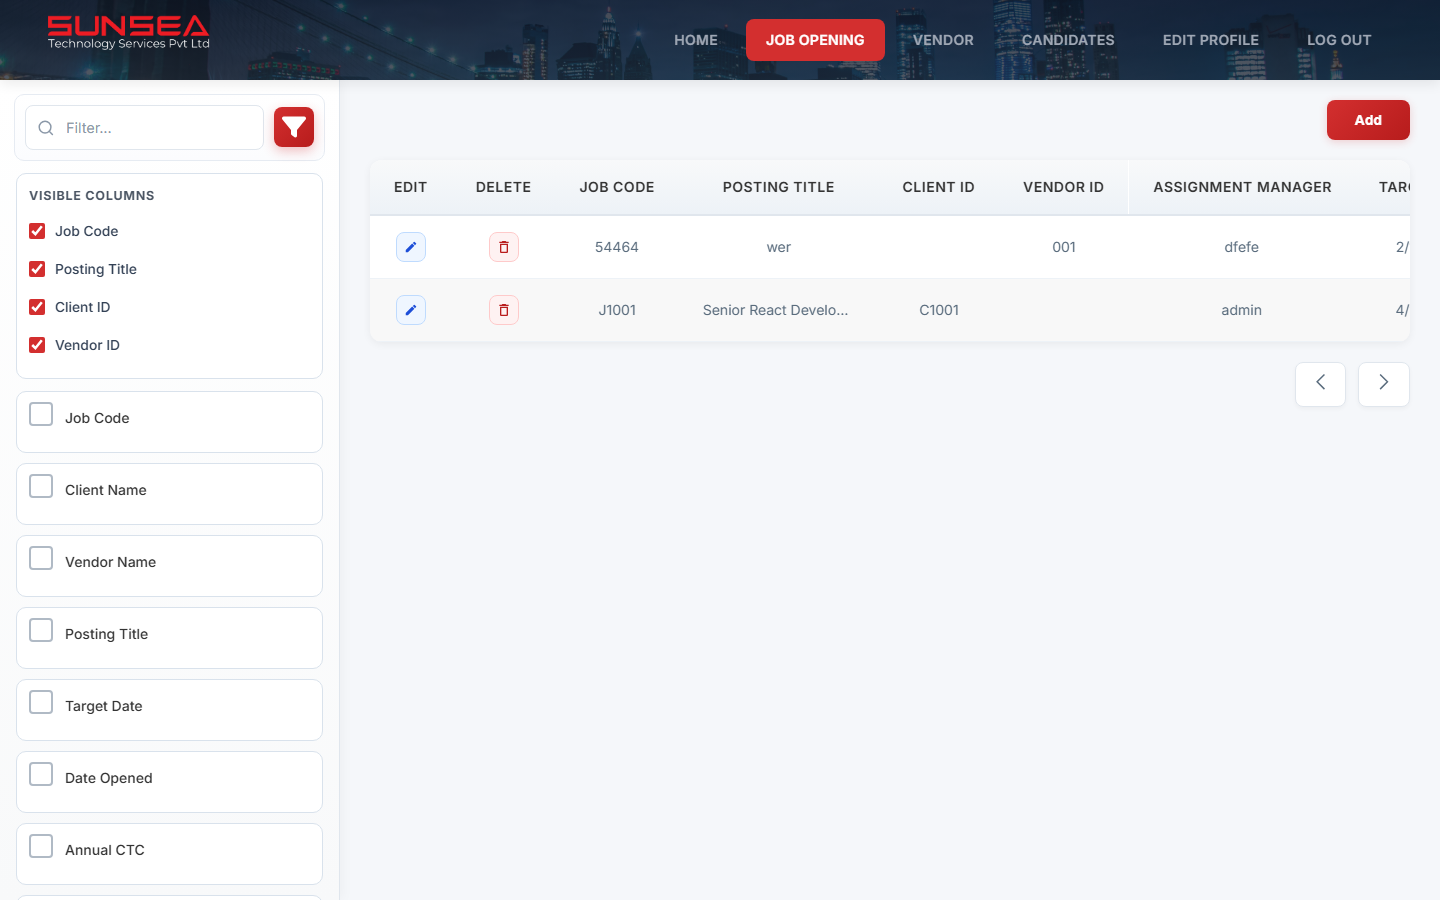This screenshot has height=900, width=1440.
Task: Check the Target Date checkbox
Action: tap(40, 701)
